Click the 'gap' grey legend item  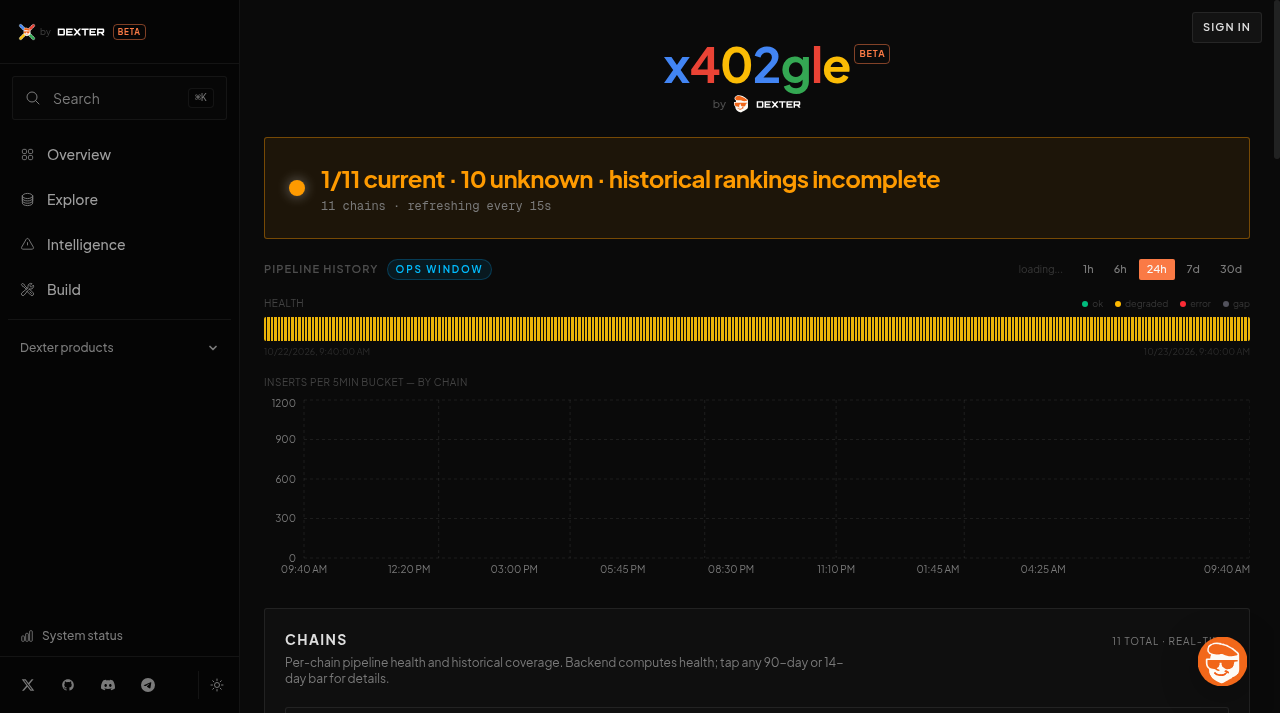coord(1236,304)
